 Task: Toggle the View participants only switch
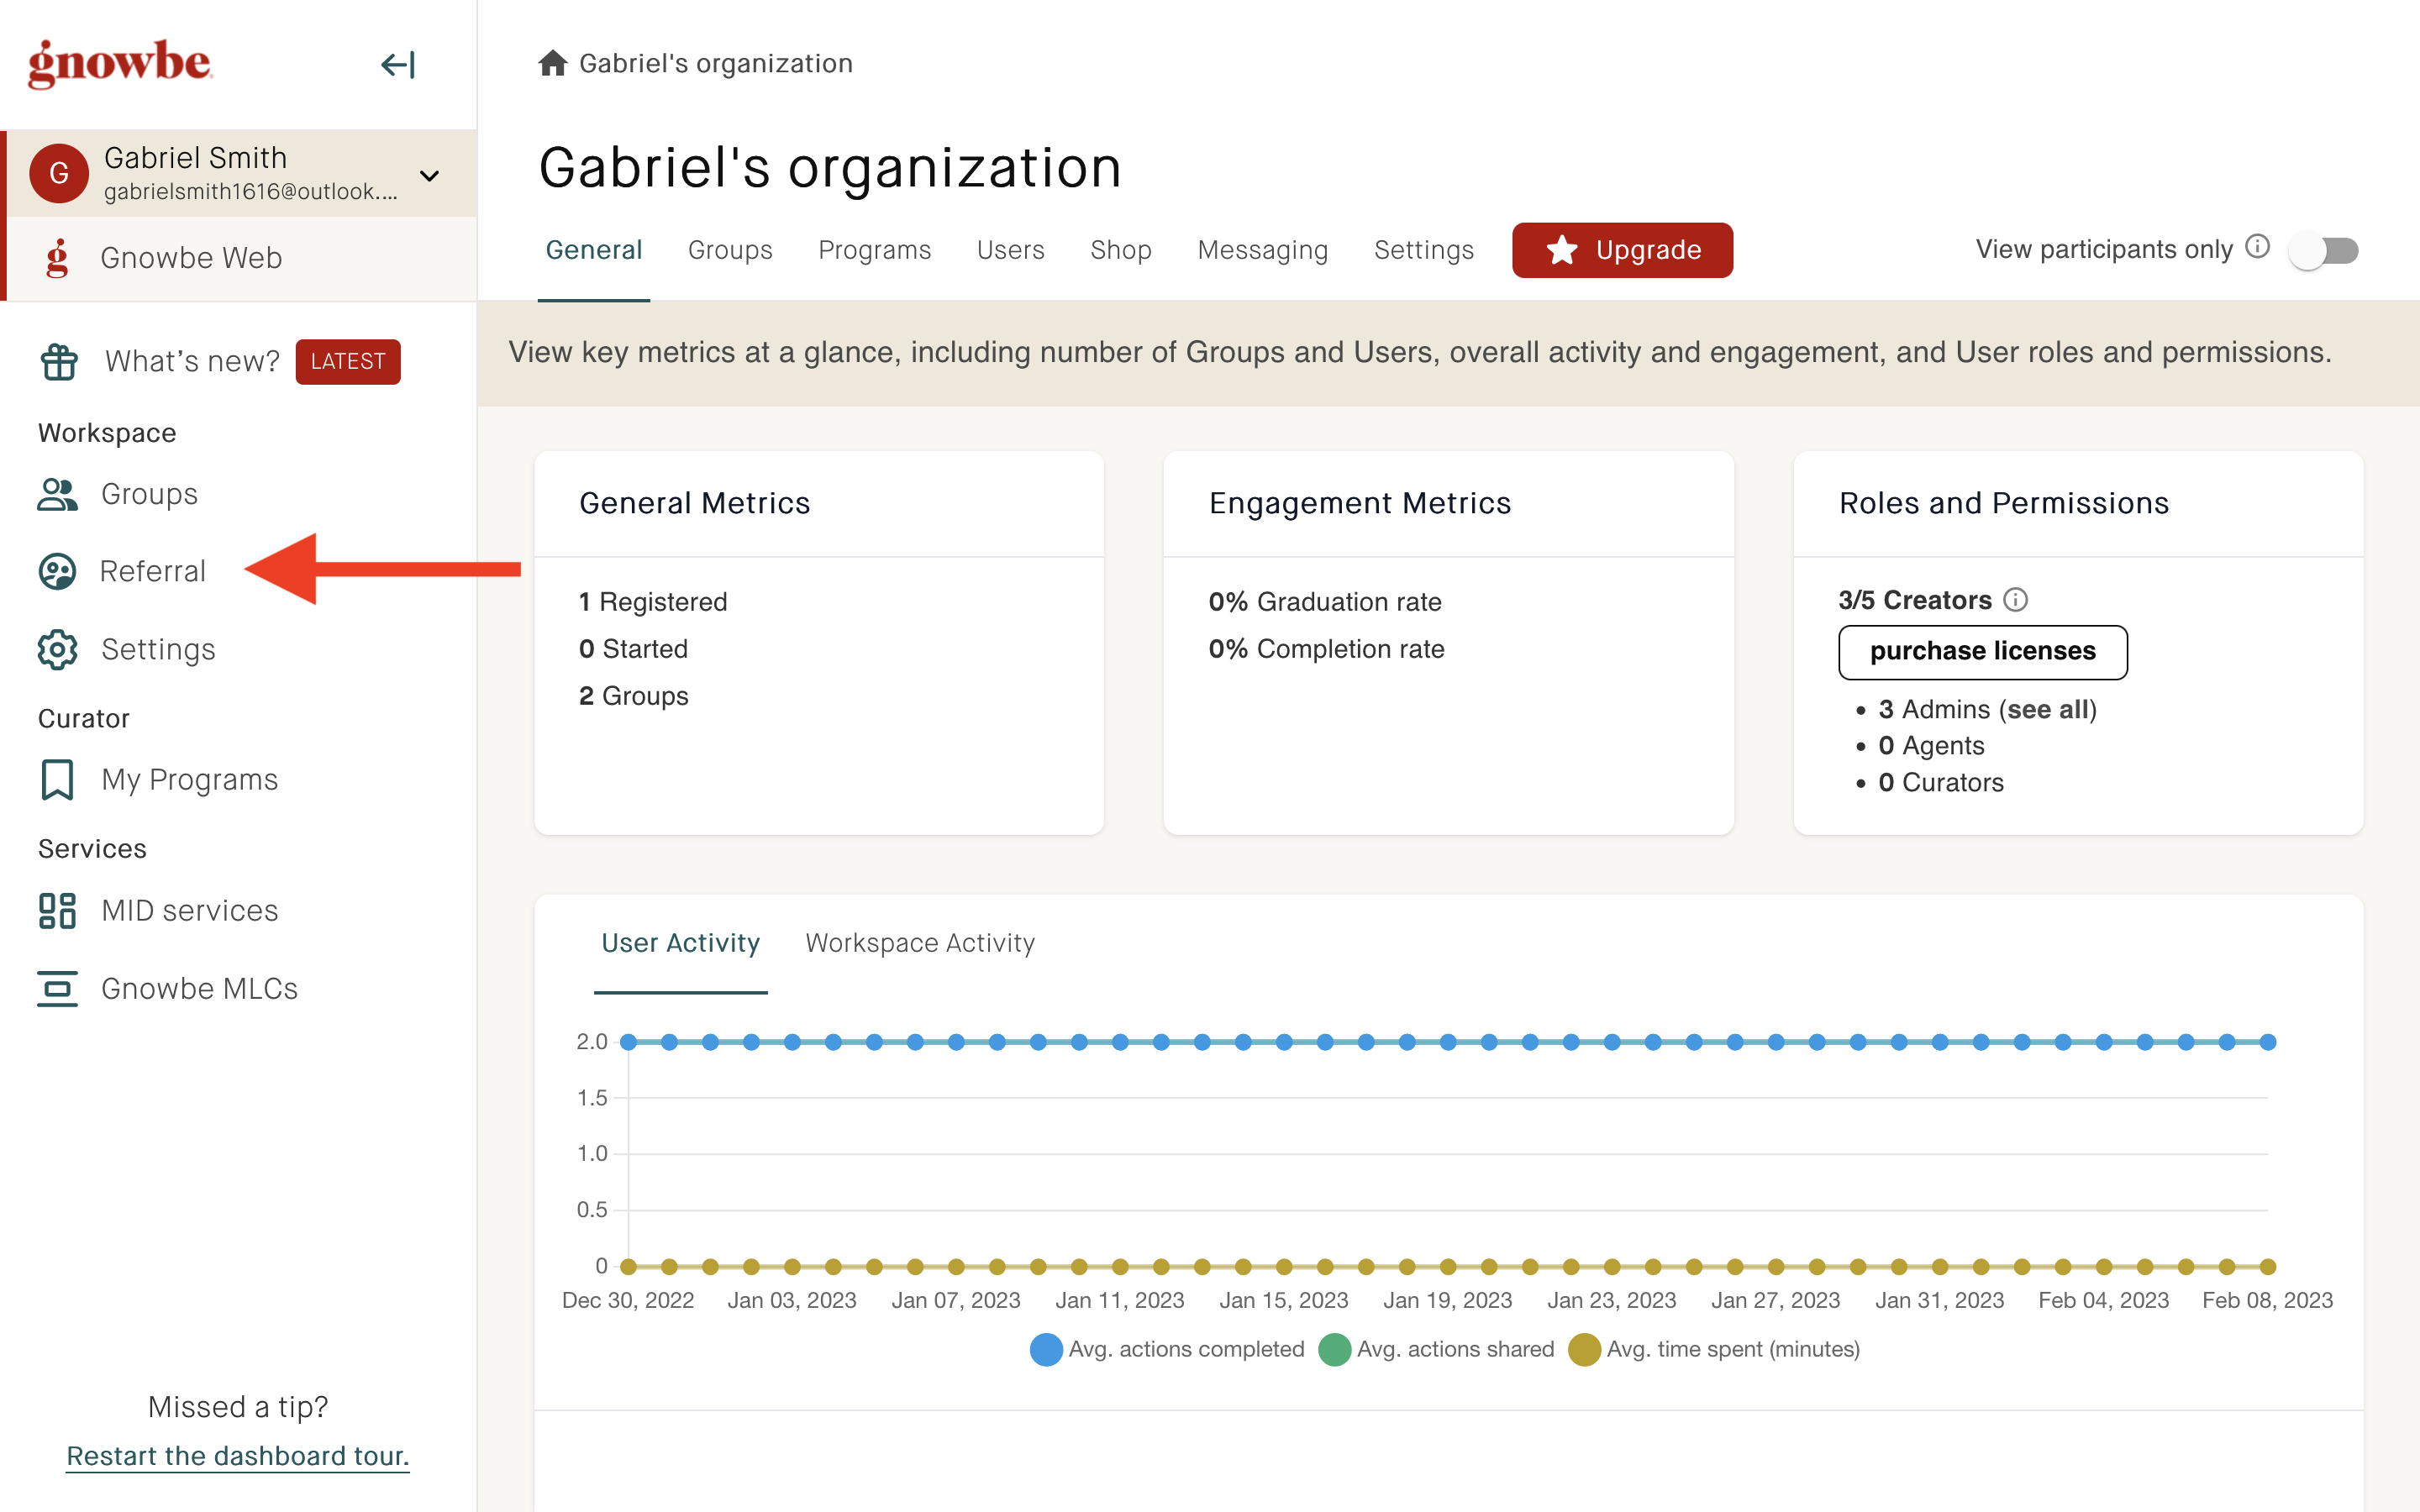[2324, 250]
